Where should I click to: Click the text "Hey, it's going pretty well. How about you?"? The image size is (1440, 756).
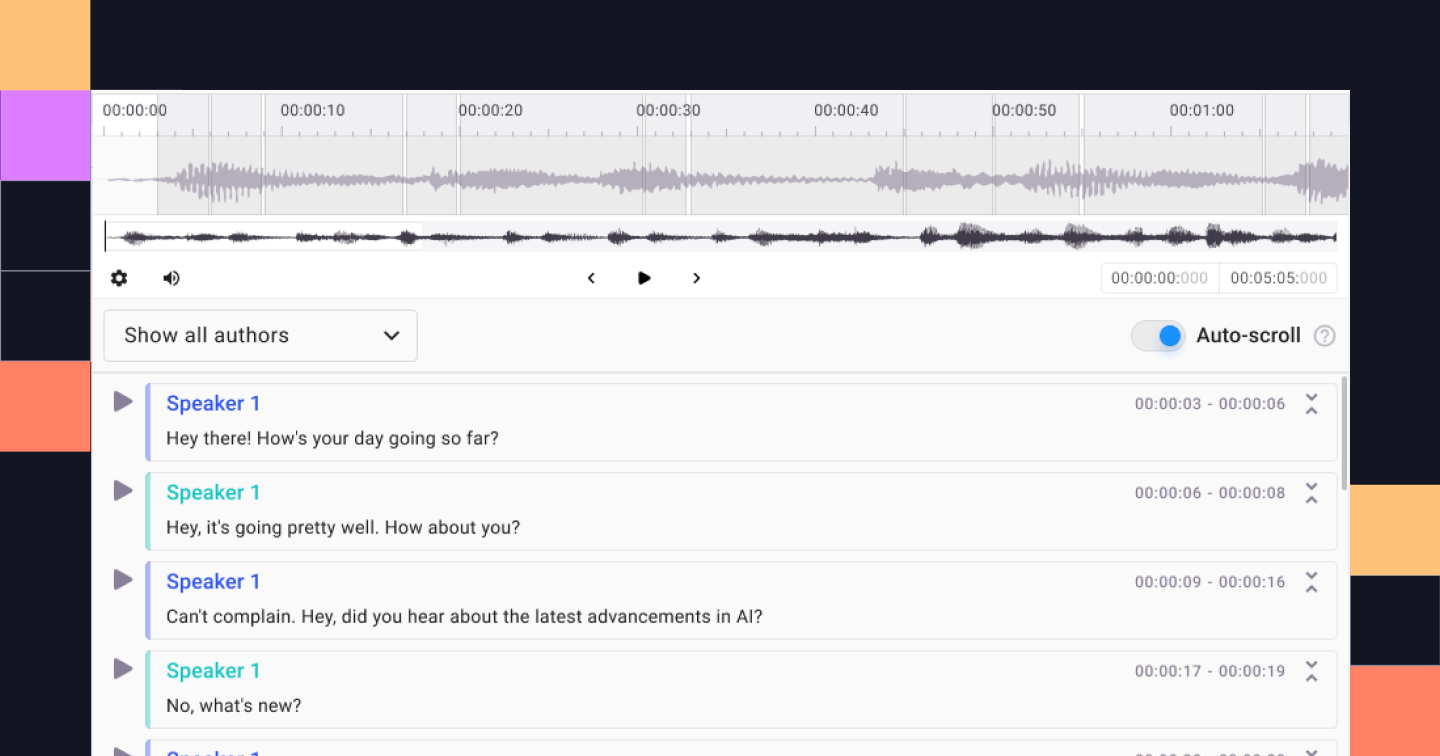pos(343,527)
